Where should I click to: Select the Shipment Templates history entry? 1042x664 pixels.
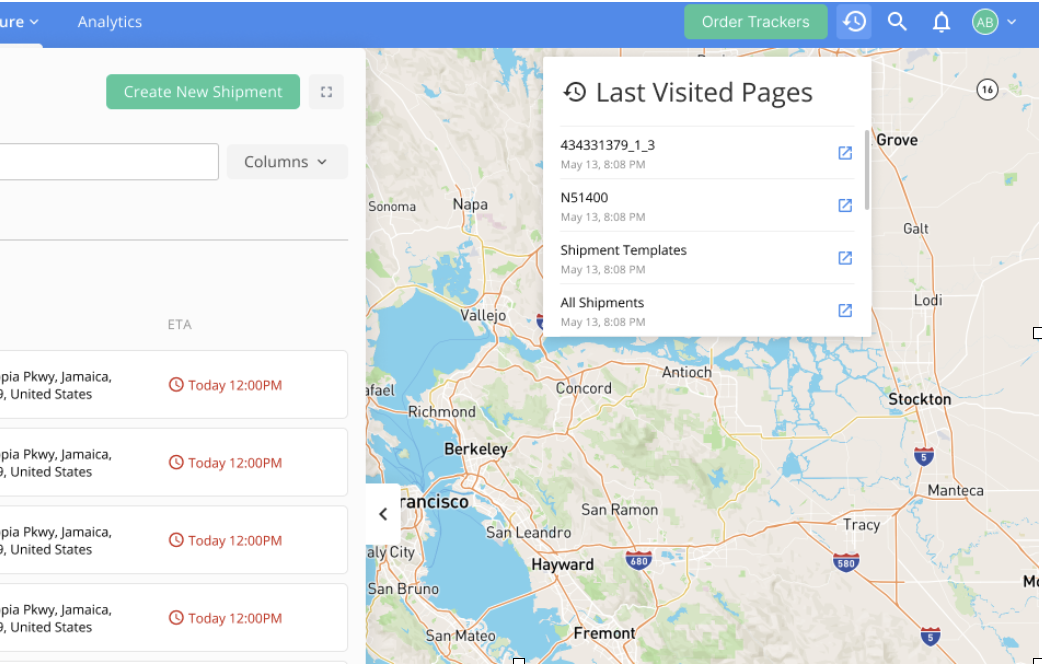(x=707, y=258)
